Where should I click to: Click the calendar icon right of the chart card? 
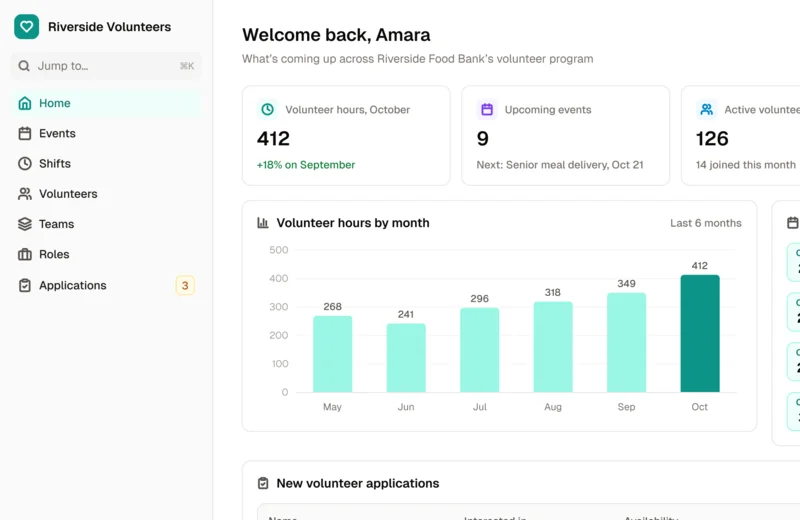coord(793,222)
